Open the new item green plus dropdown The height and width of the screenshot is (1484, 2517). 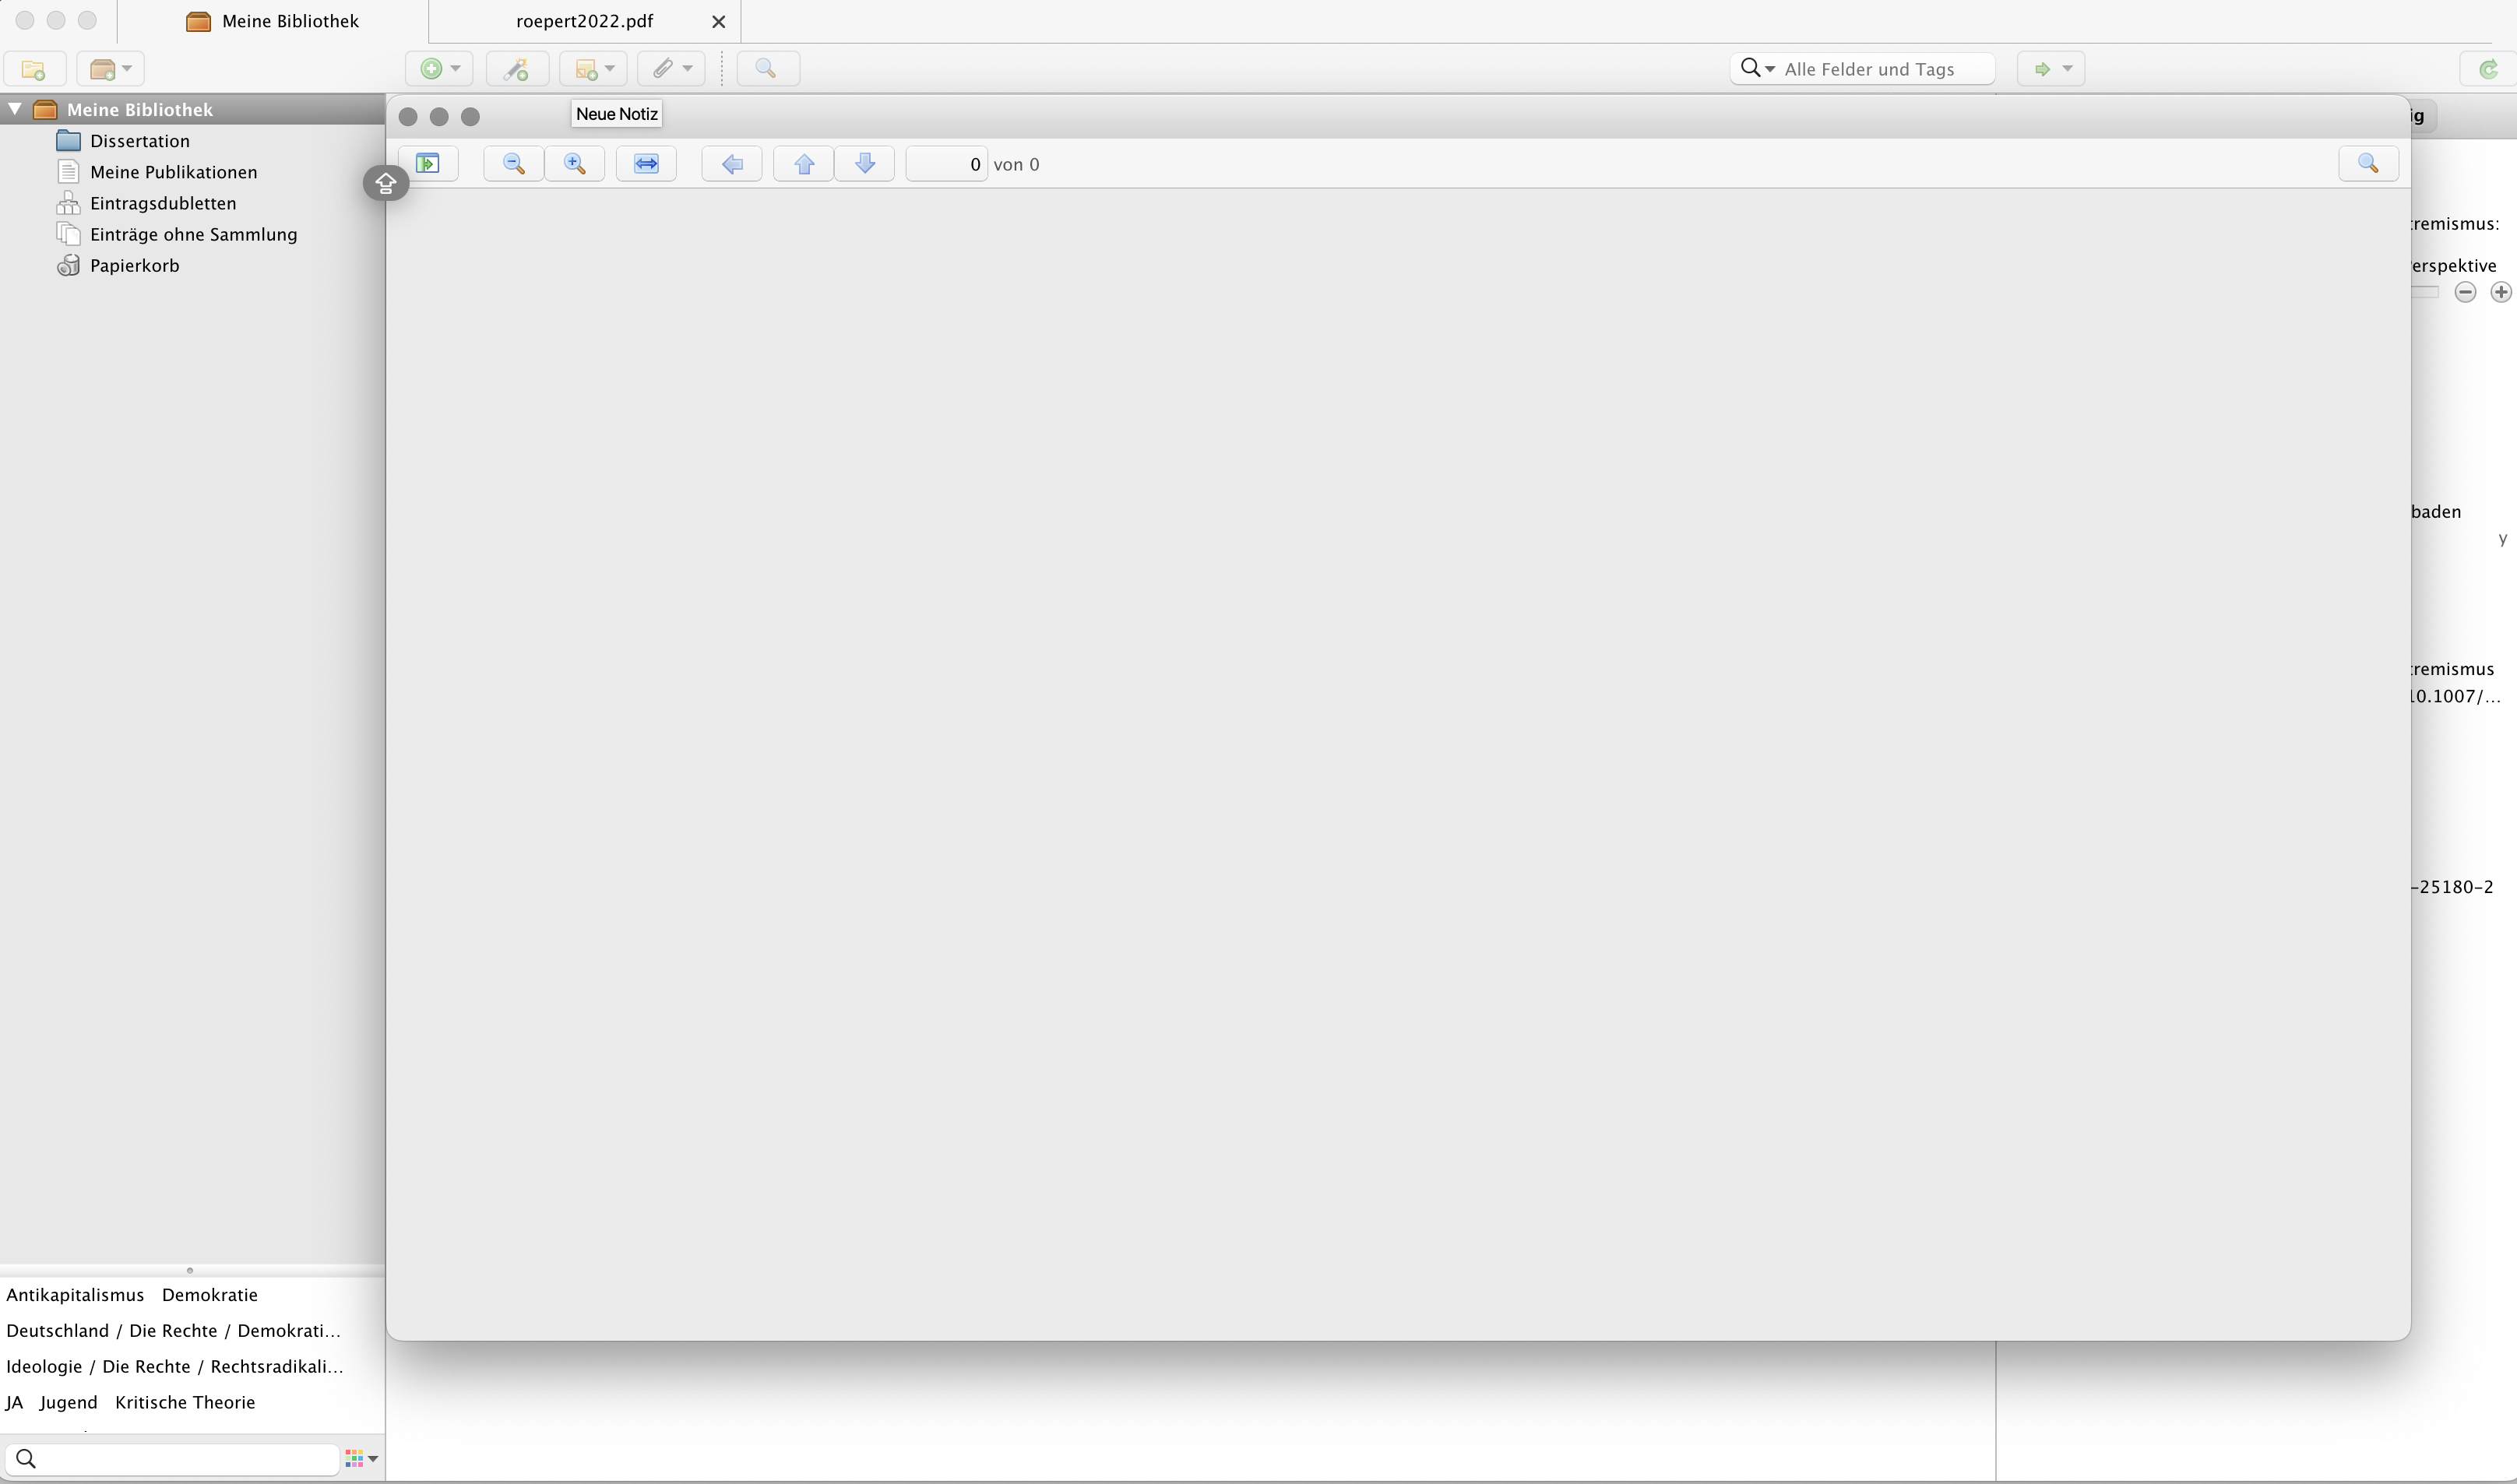tap(440, 69)
